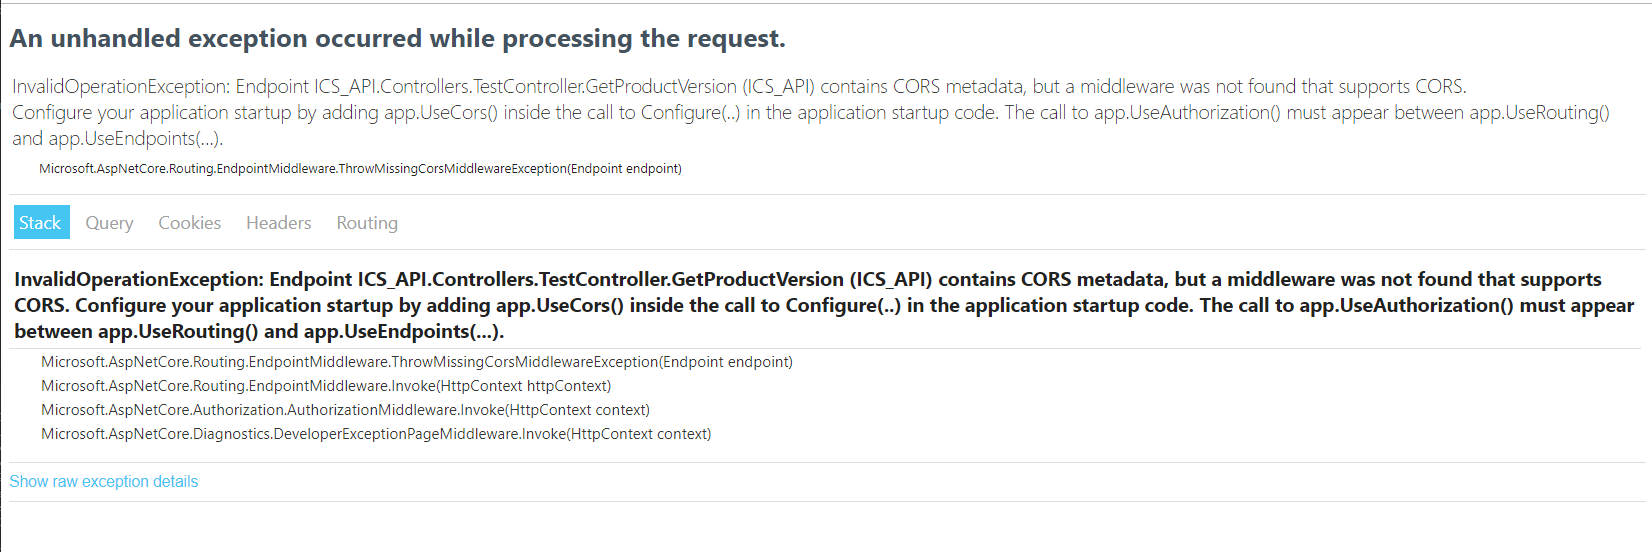Click the top ThrowMissingCorsMiddlewareException source line
1652x552 pixels.
360,169
